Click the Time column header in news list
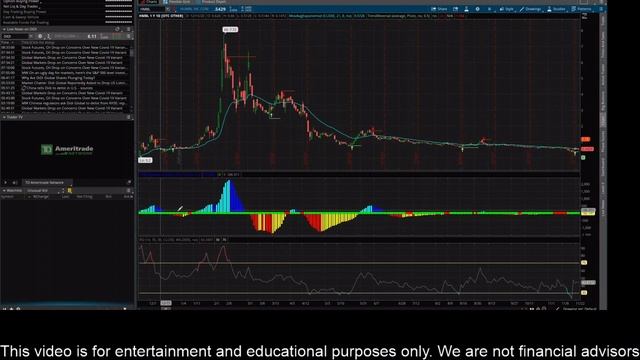The image size is (640, 360). (7, 42)
